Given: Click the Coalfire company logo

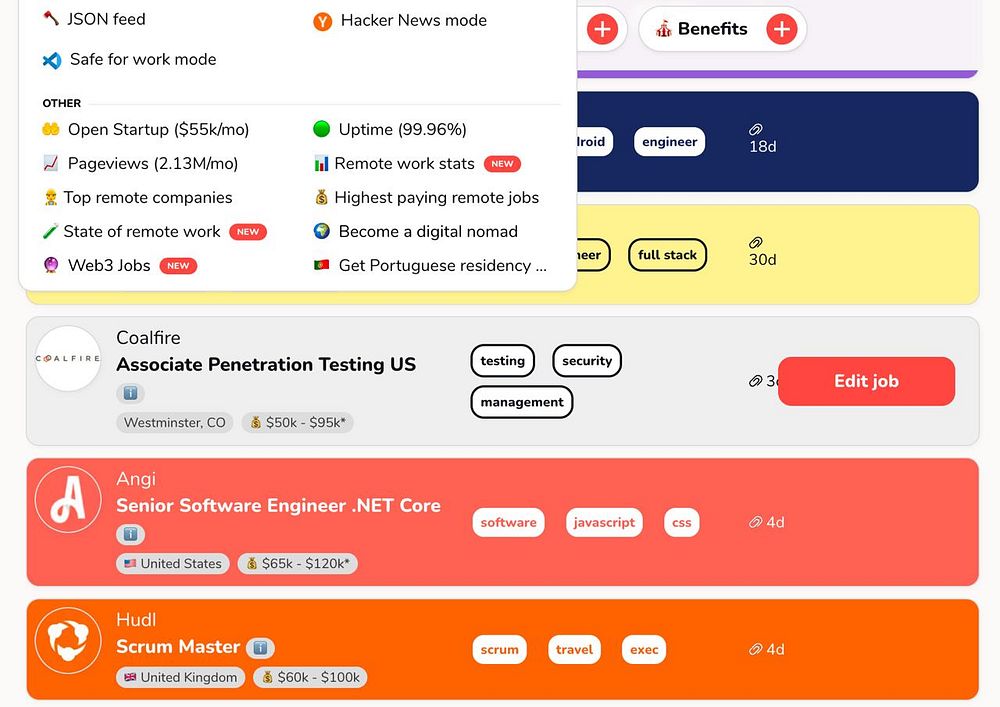Looking at the screenshot, I should (68, 358).
